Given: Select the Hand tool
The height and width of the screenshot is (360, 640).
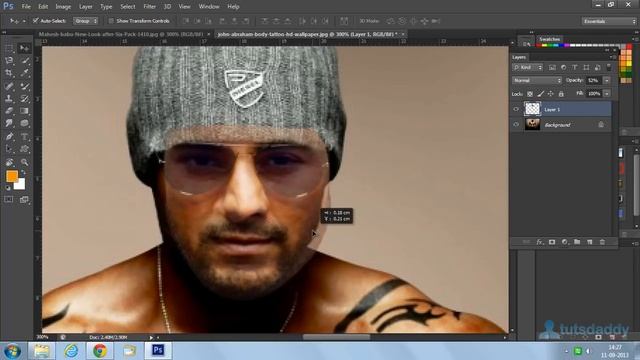Looking at the screenshot, I should 9,162.
